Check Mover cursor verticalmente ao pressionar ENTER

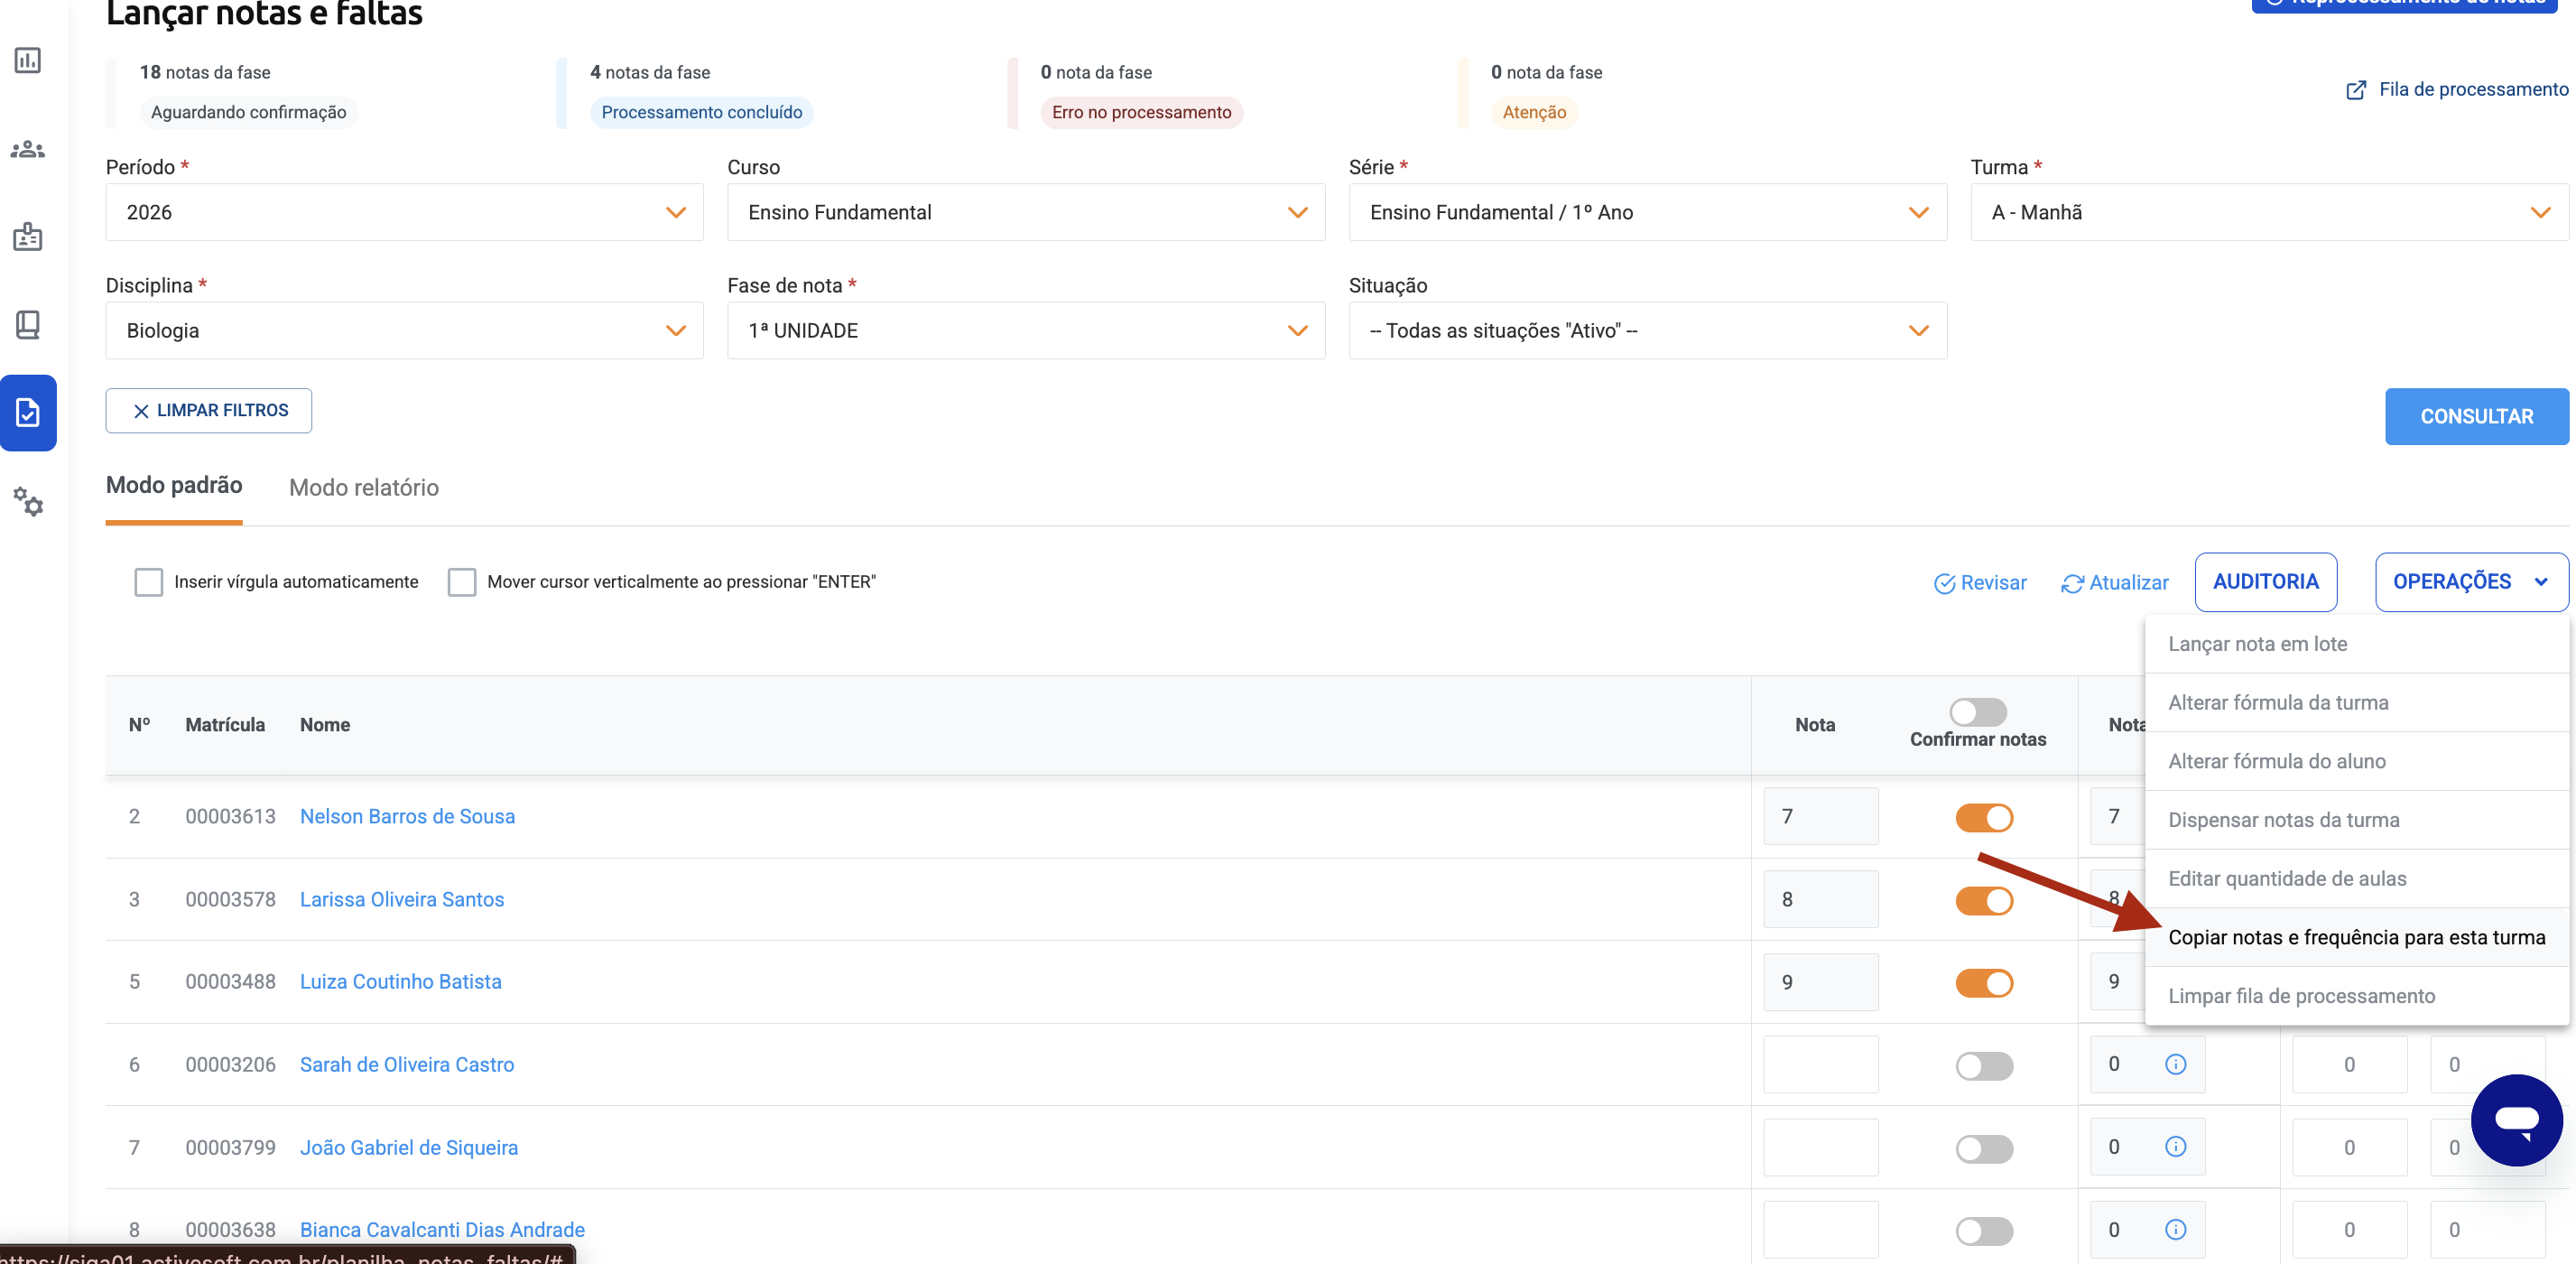tap(461, 582)
